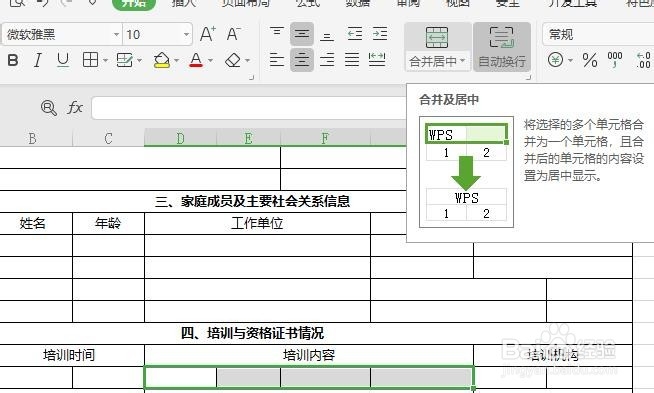Screen dimensions: 654x393
Task: Align text right
Action: (x=327, y=60)
